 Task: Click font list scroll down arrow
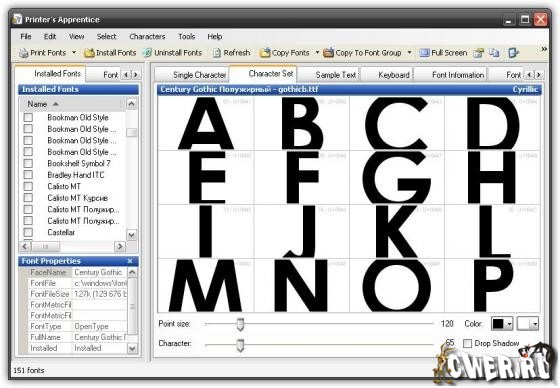click(x=131, y=235)
